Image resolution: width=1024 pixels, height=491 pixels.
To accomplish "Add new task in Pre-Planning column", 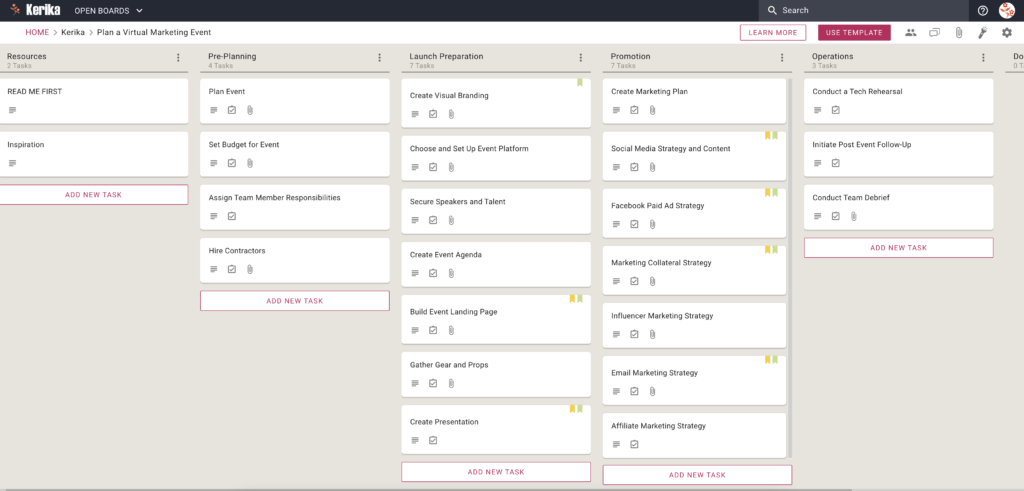I will (x=295, y=300).
